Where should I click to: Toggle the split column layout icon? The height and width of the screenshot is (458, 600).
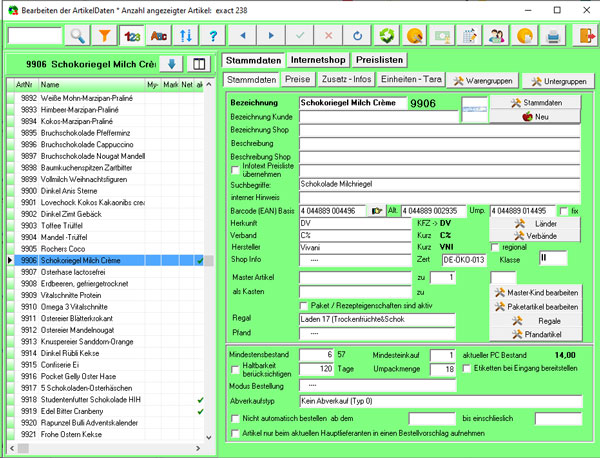[199, 64]
